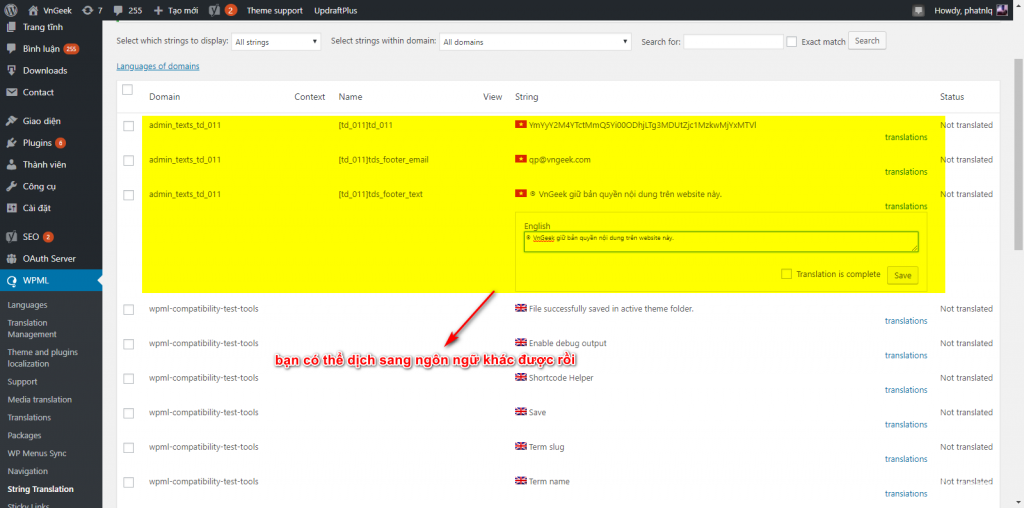Click the WPML logo icon
Screen dimensions: 1024x508
click(11, 281)
